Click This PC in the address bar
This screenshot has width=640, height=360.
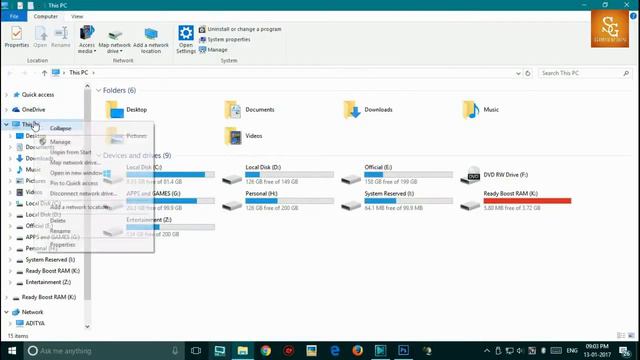[78, 73]
